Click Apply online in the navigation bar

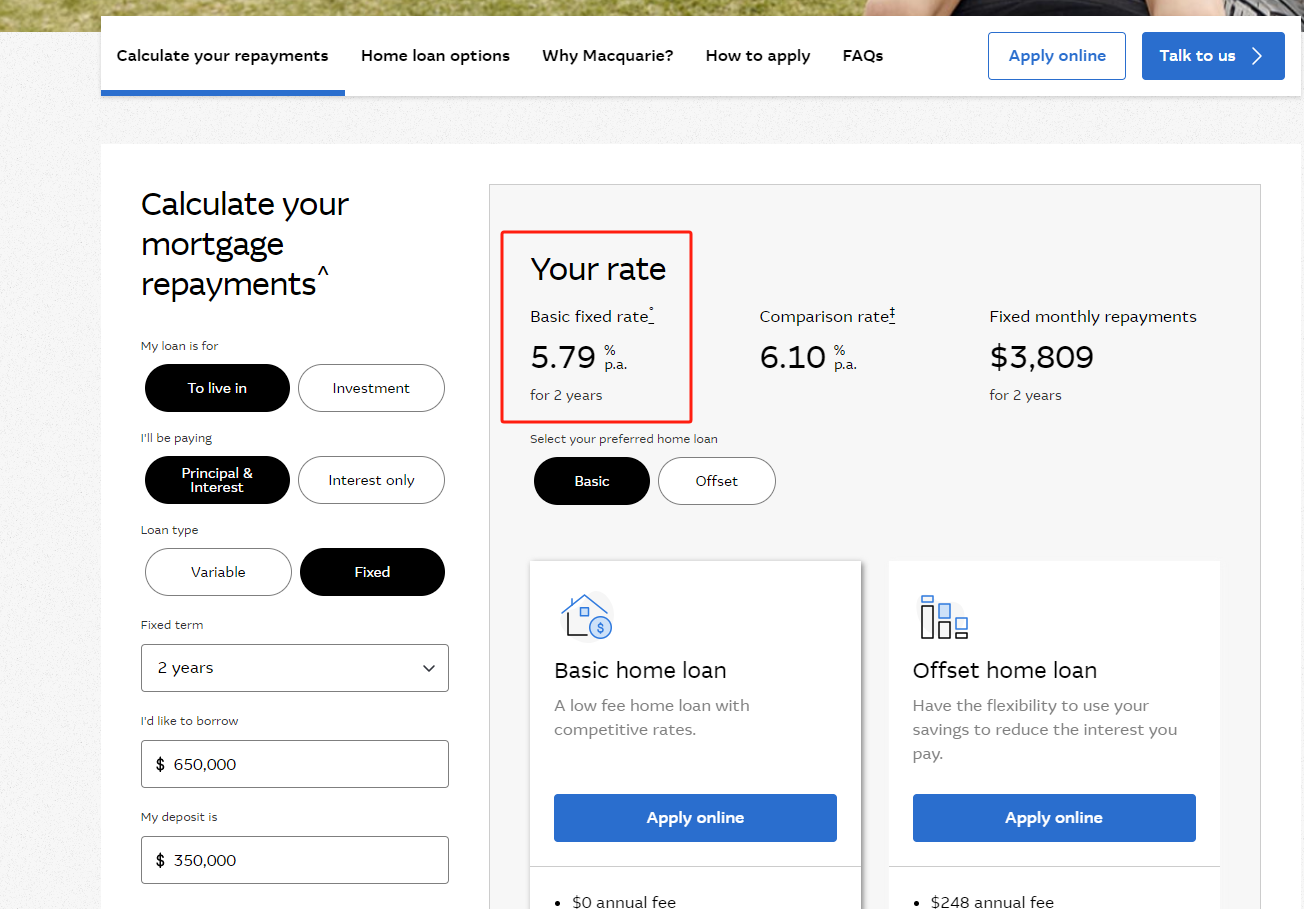1057,56
